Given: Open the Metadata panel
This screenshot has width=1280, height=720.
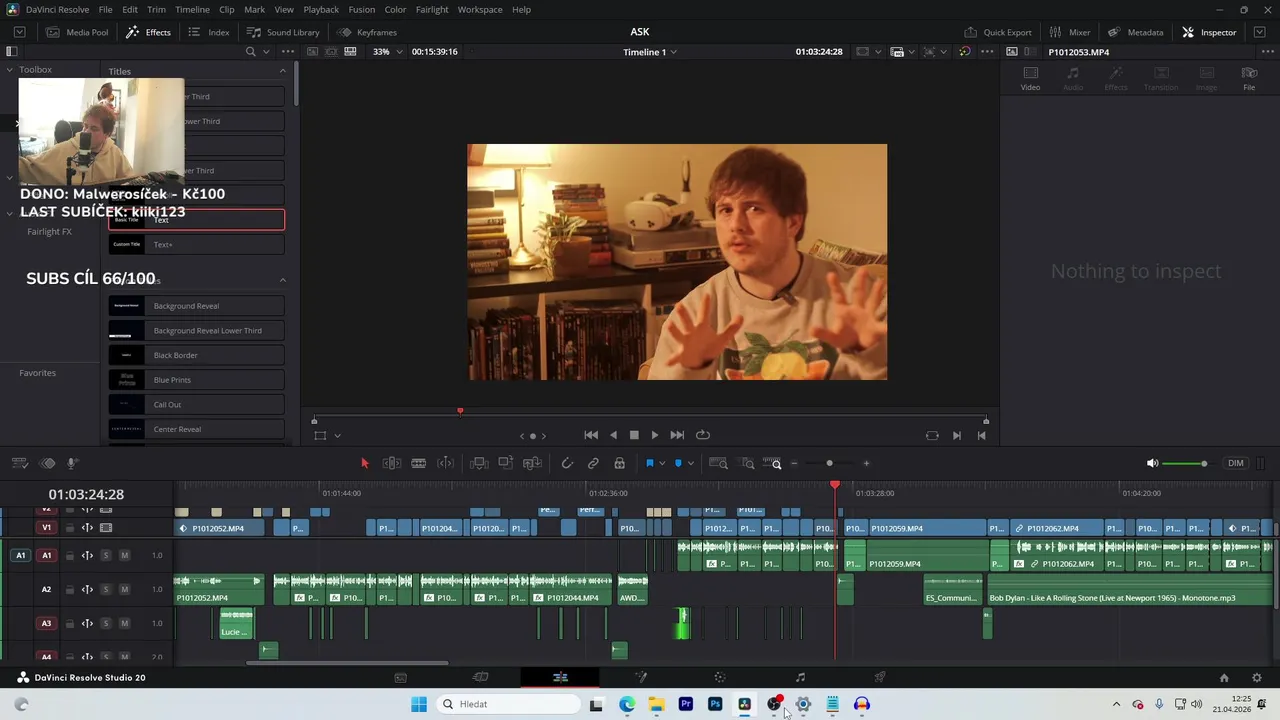Looking at the screenshot, I should [x=1136, y=32].
